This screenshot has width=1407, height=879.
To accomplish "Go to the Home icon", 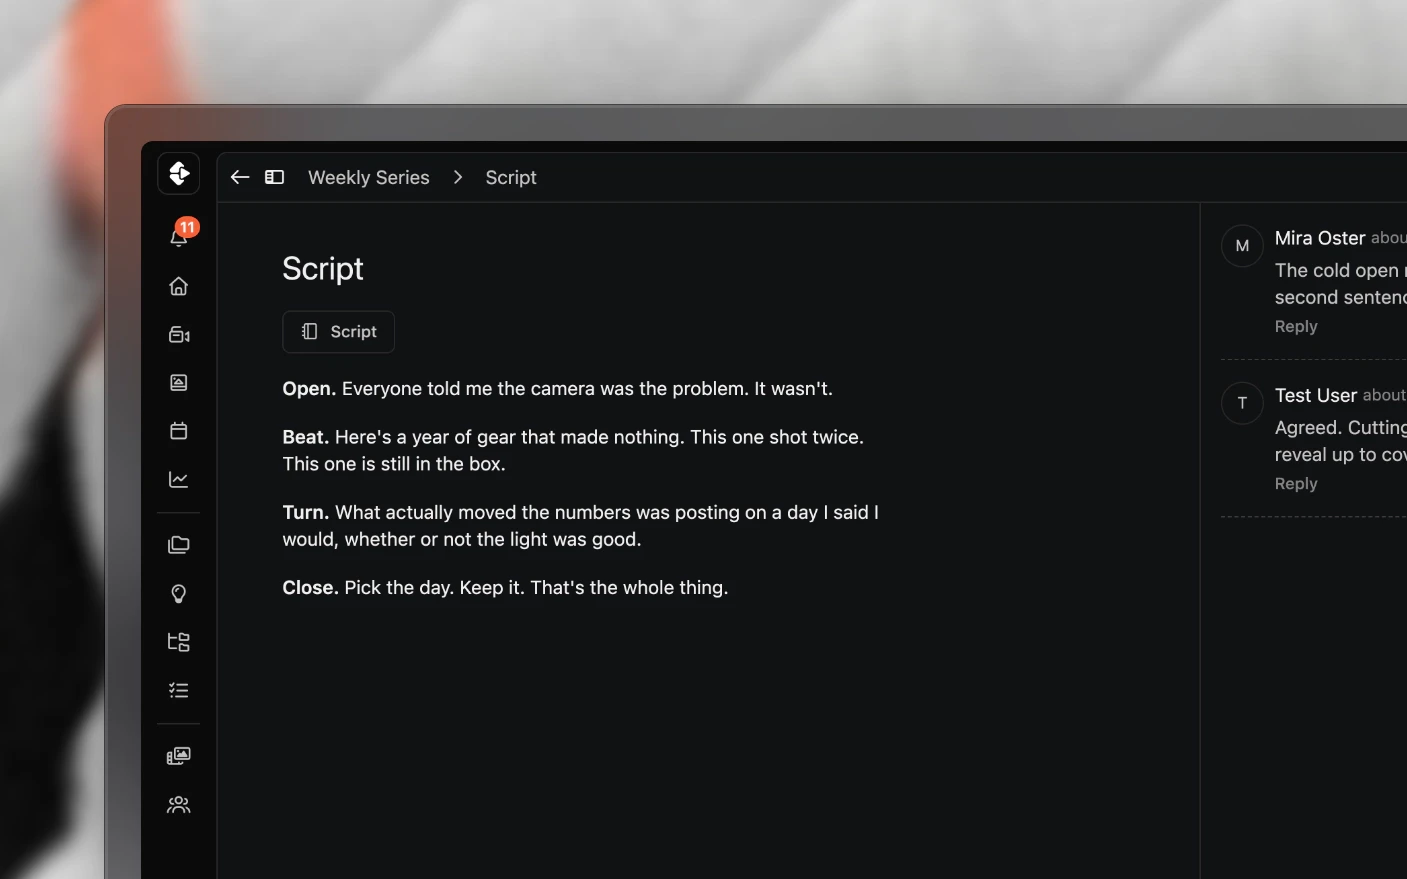I will coord(179,286).
